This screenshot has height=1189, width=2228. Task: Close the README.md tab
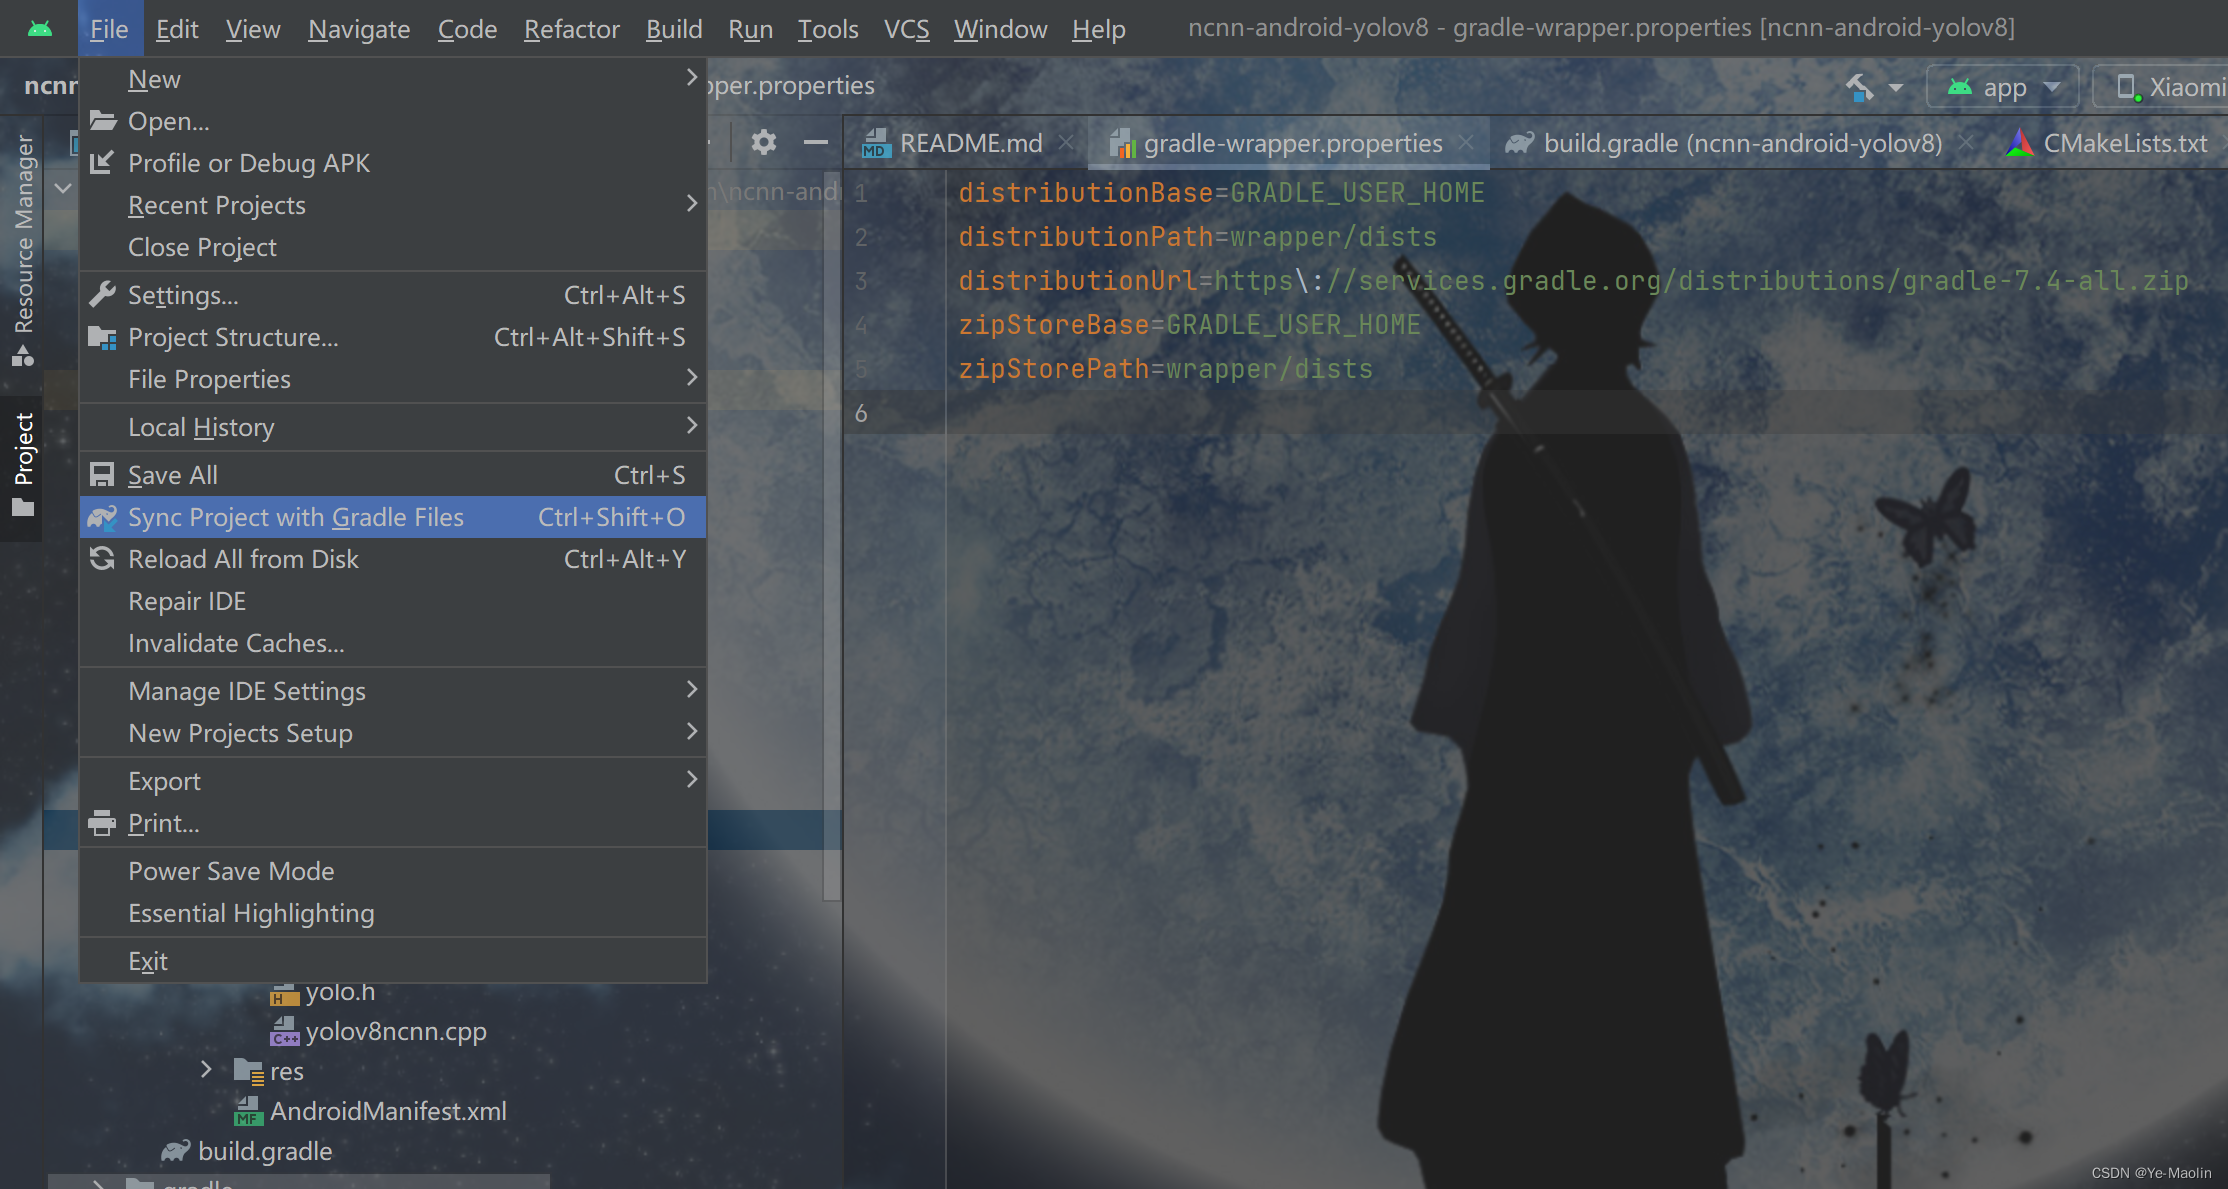coord(1067,143)
